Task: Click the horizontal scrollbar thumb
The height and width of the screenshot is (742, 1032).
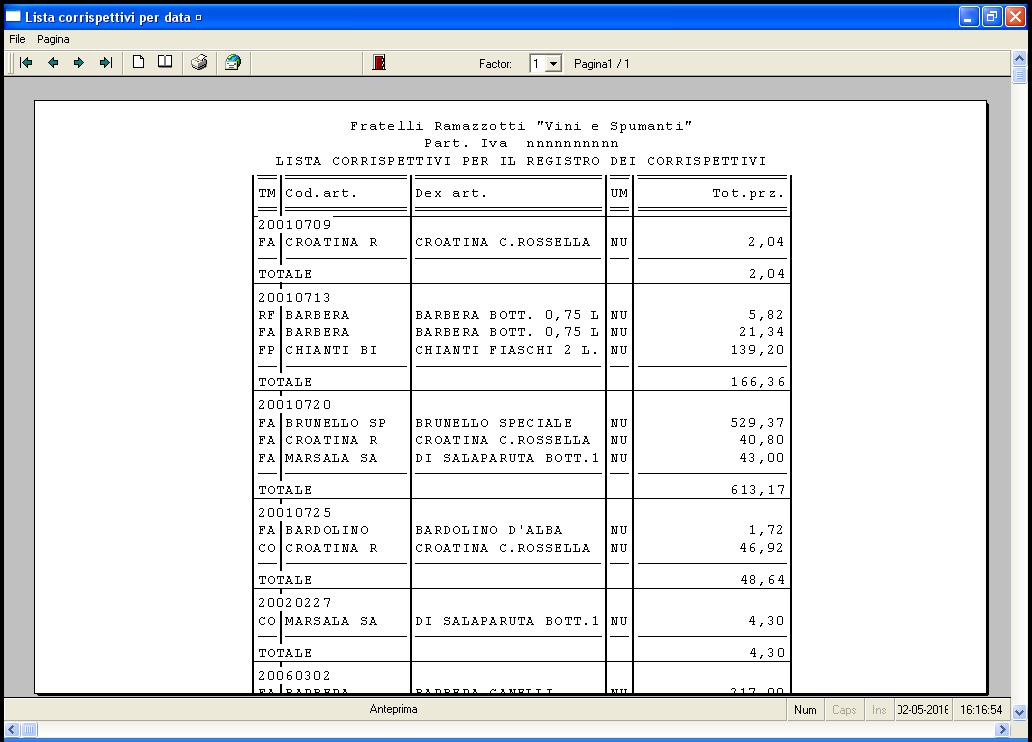Action: 29,729
